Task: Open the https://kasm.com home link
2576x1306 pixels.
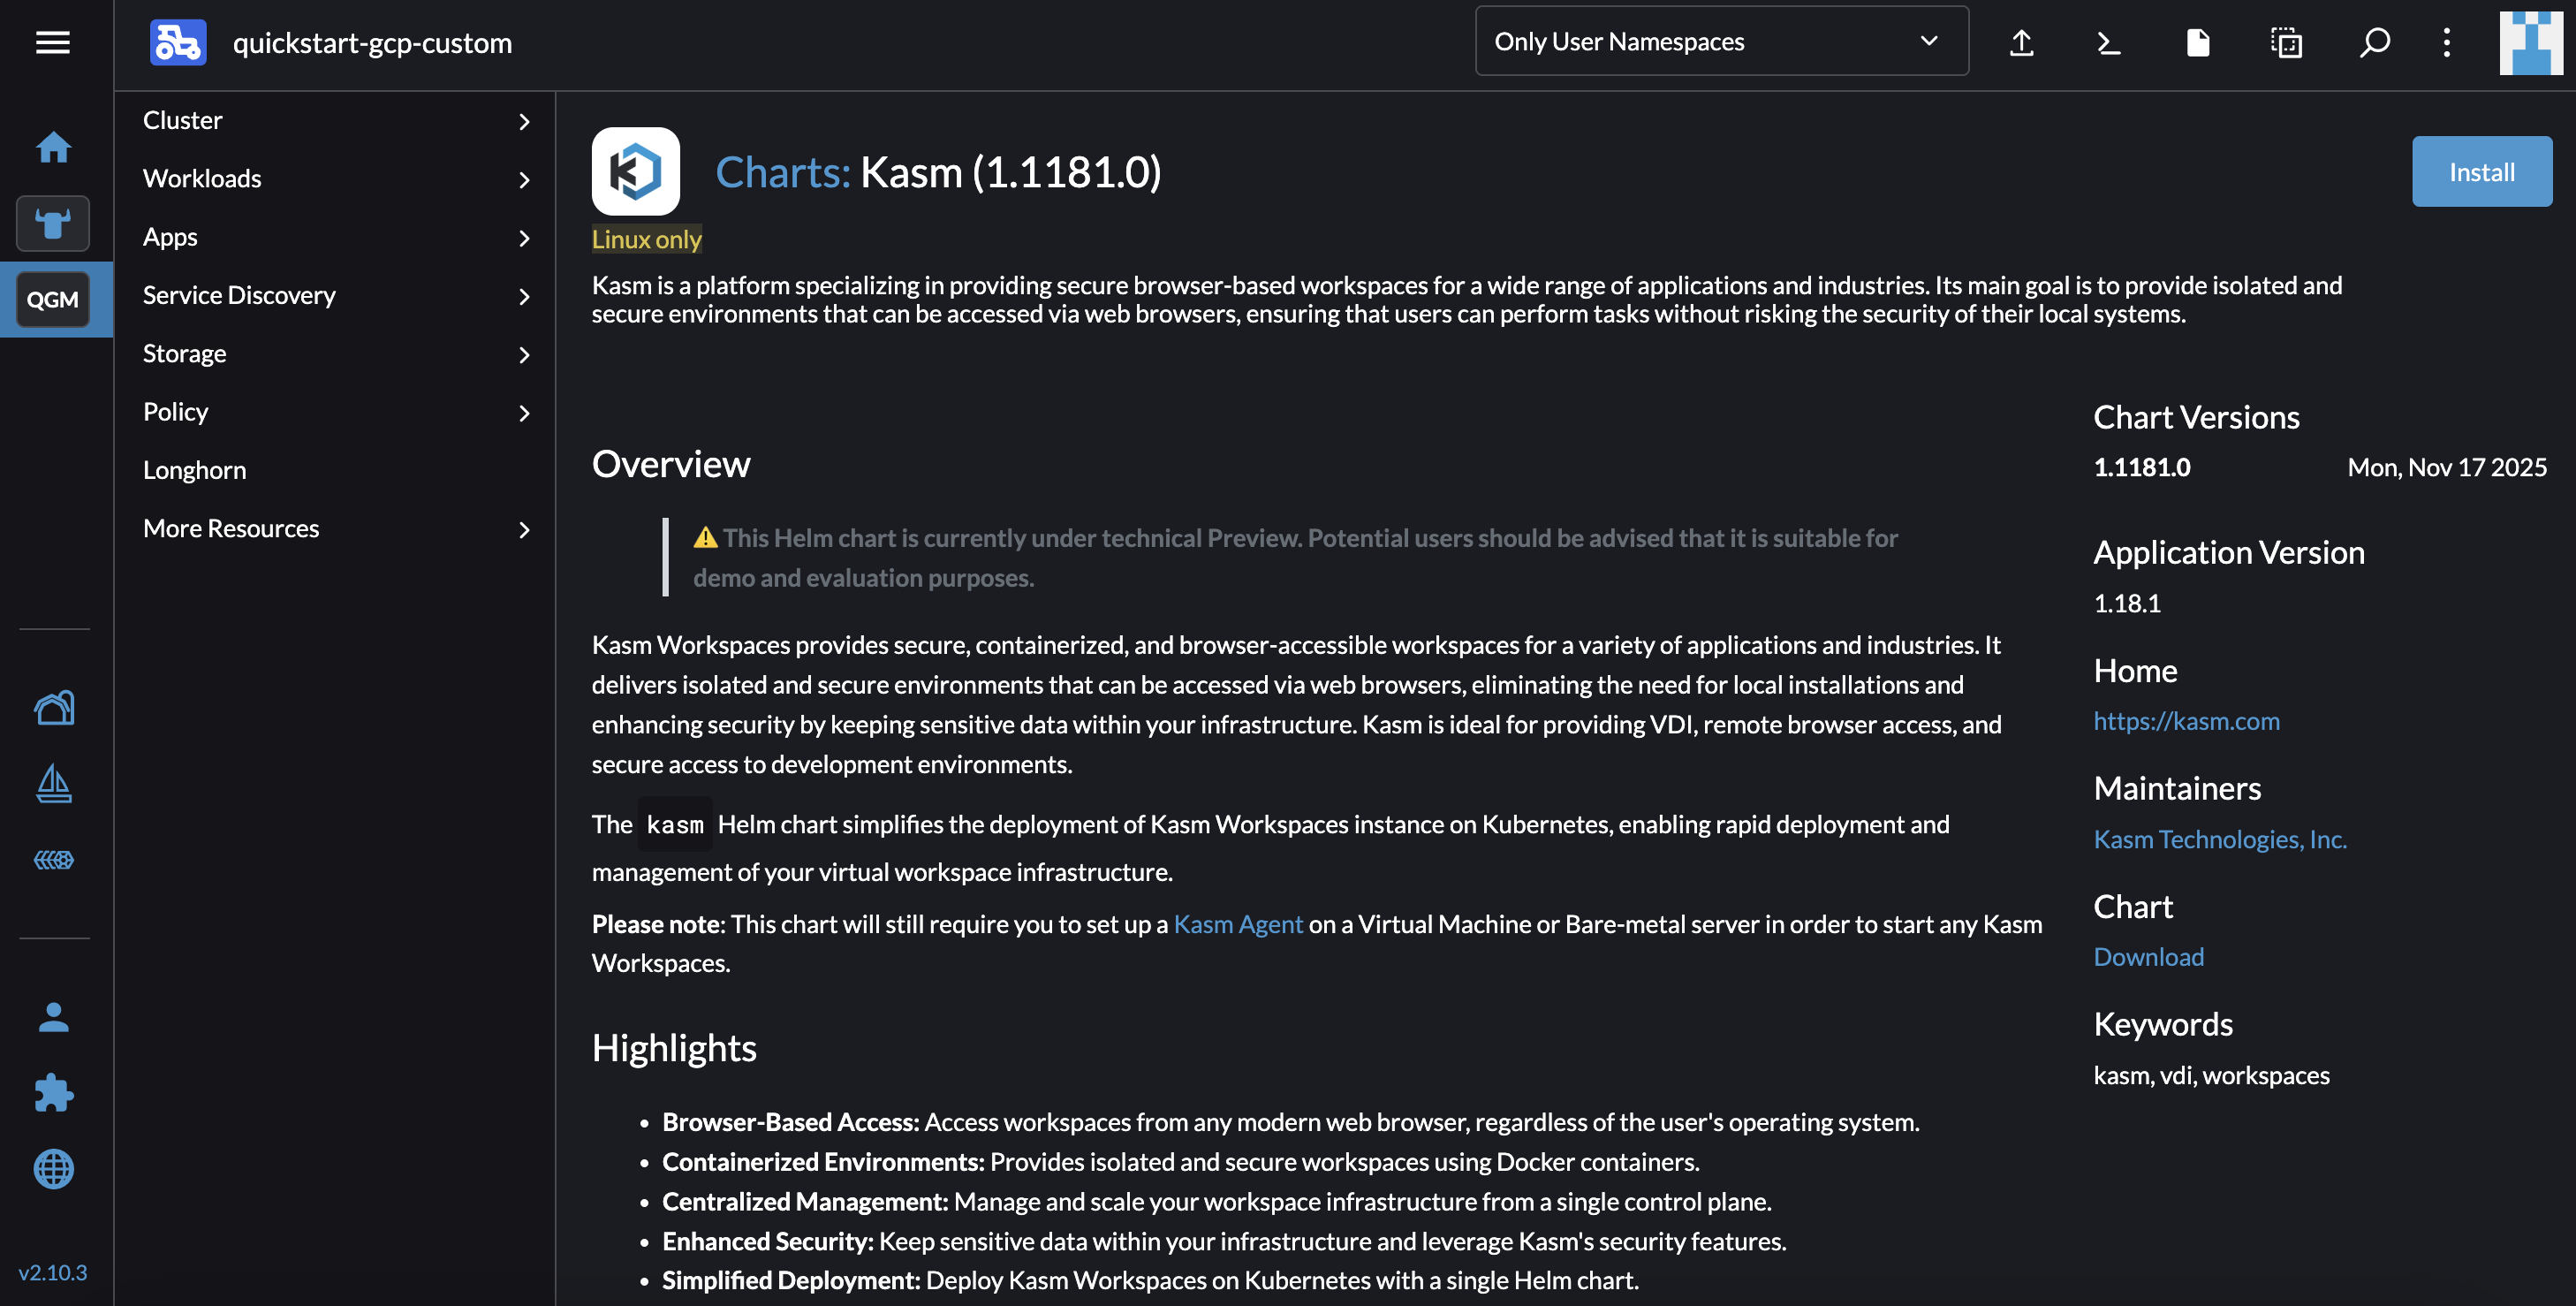Action: pyautogui.click(x=2186, y=721)
